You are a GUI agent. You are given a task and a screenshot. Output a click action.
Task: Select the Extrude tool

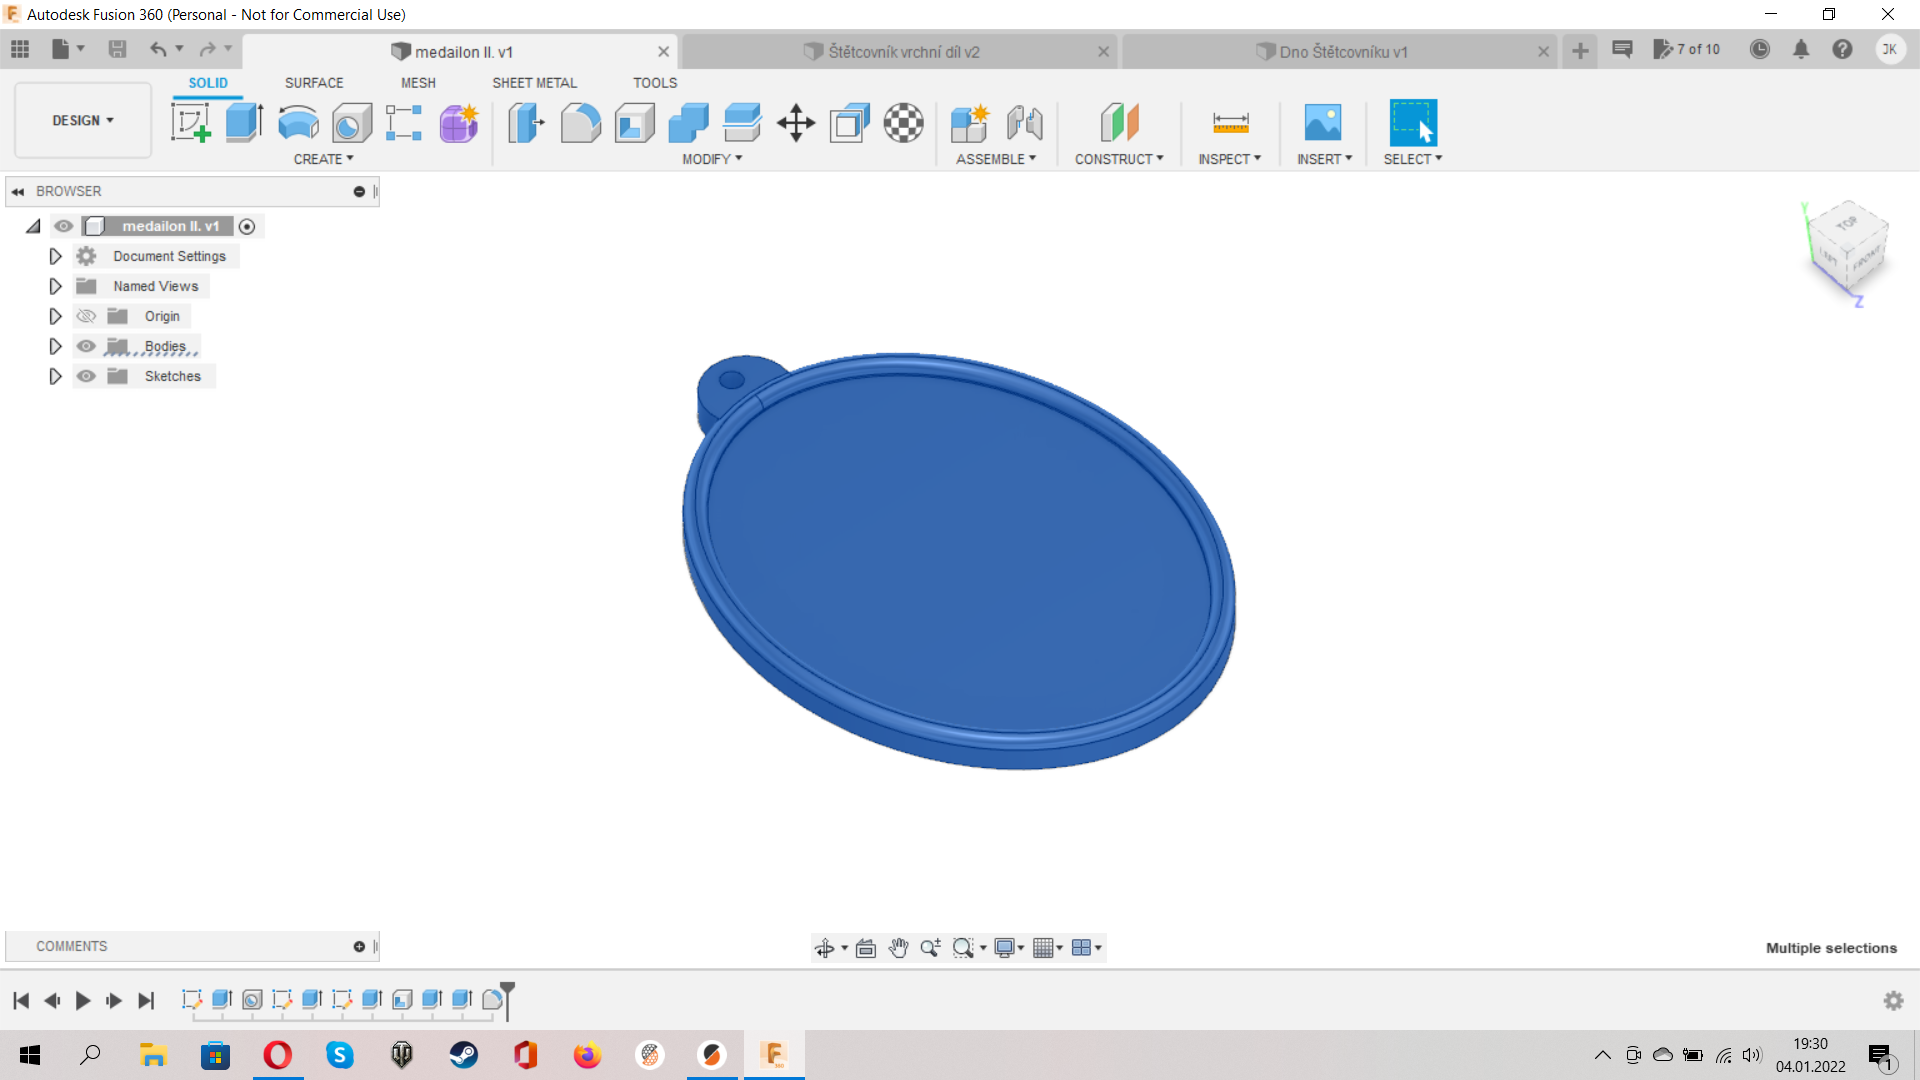(244, 123)
